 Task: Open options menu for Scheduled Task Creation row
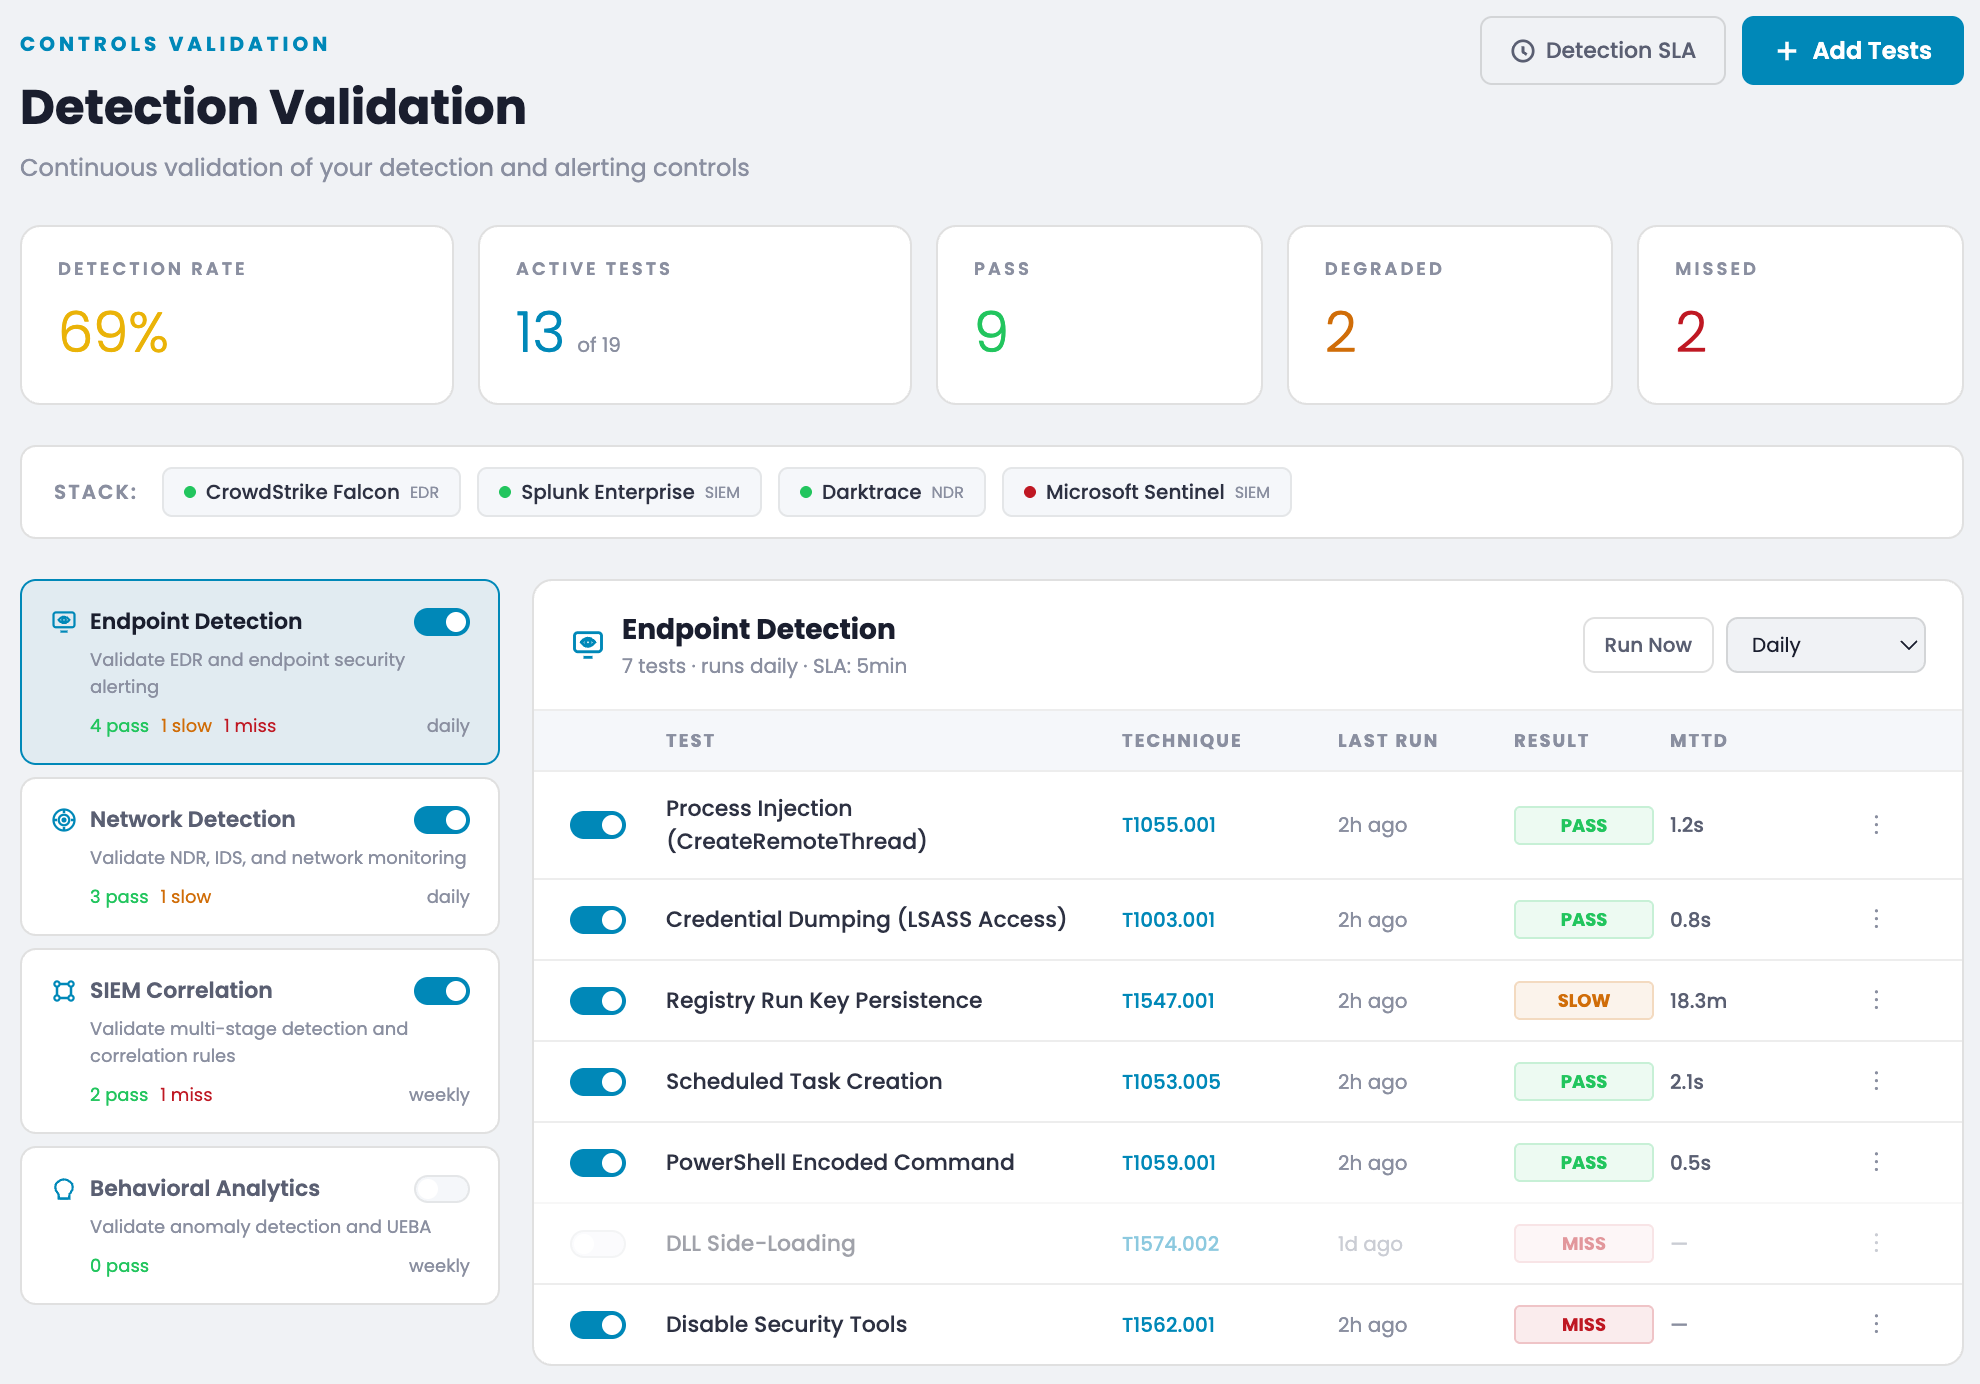coord(1876,1081)
